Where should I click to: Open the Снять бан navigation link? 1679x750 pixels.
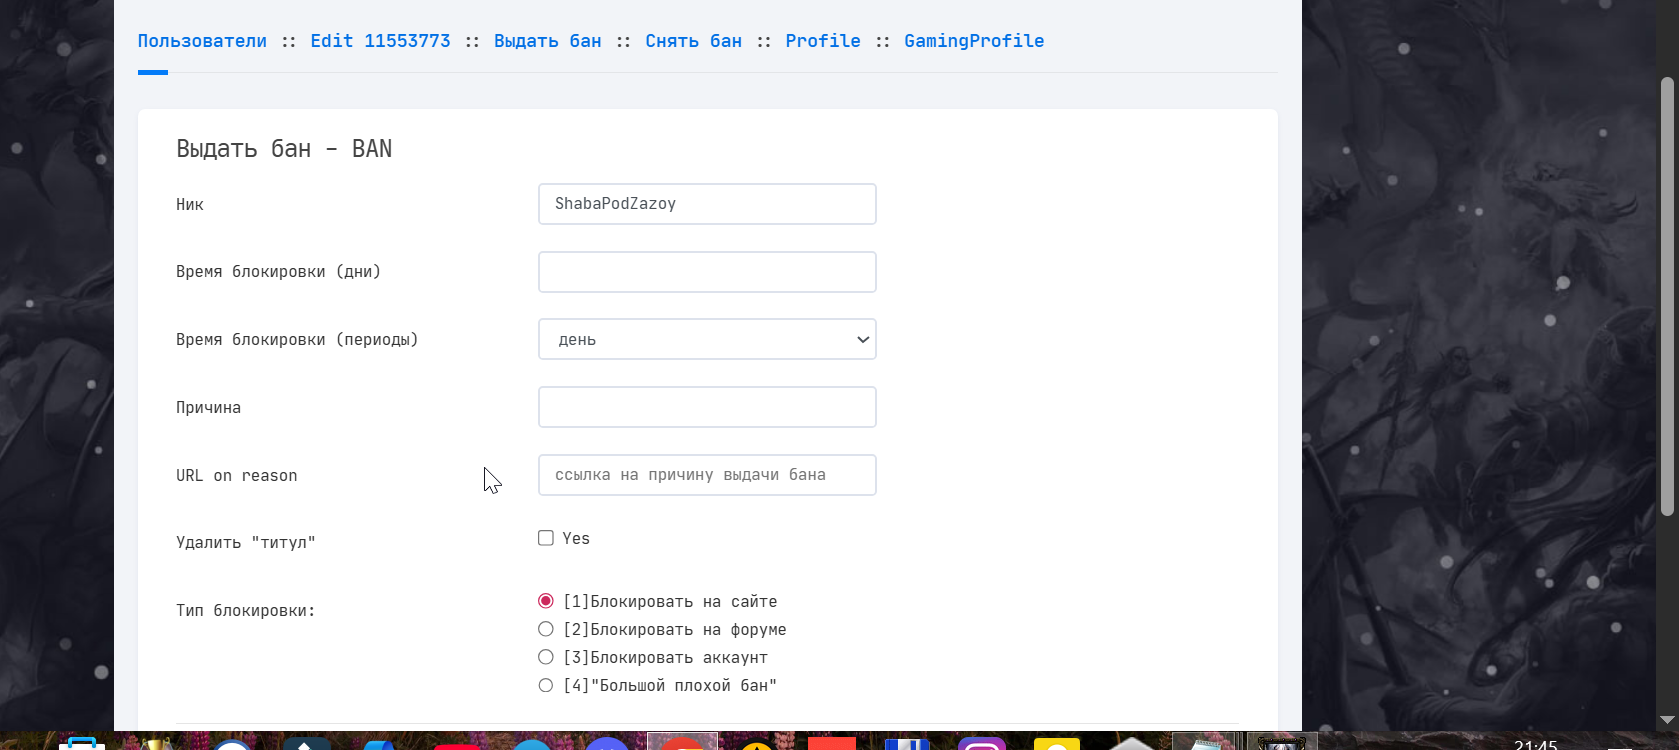(x=694, y=41)
